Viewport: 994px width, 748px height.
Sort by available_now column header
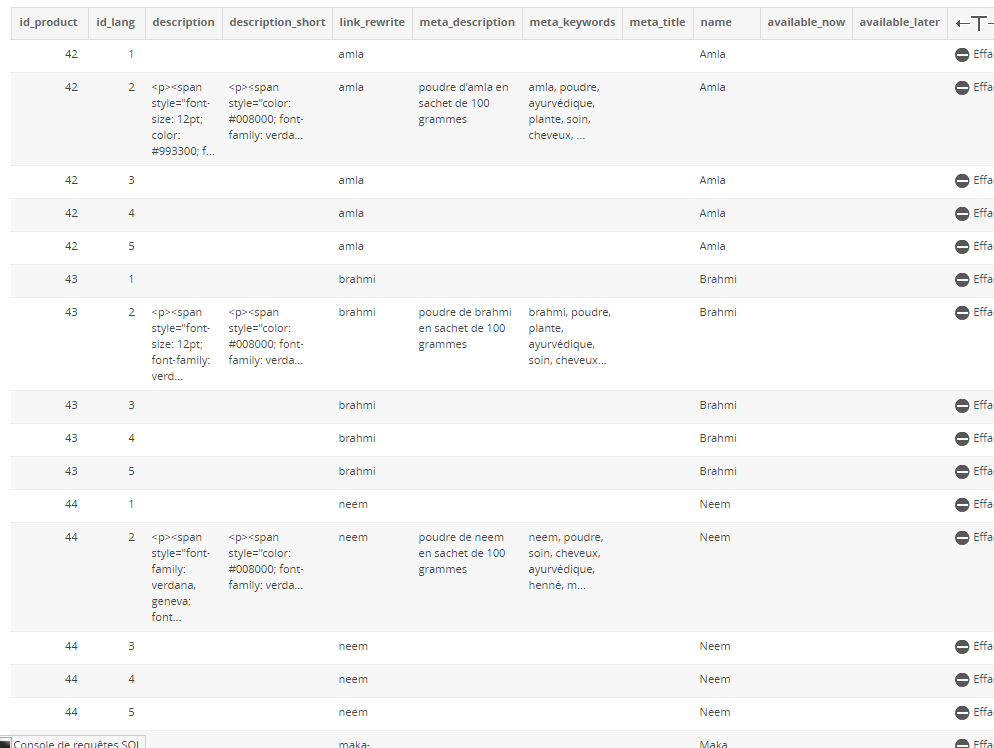click(x=806, y=22)
